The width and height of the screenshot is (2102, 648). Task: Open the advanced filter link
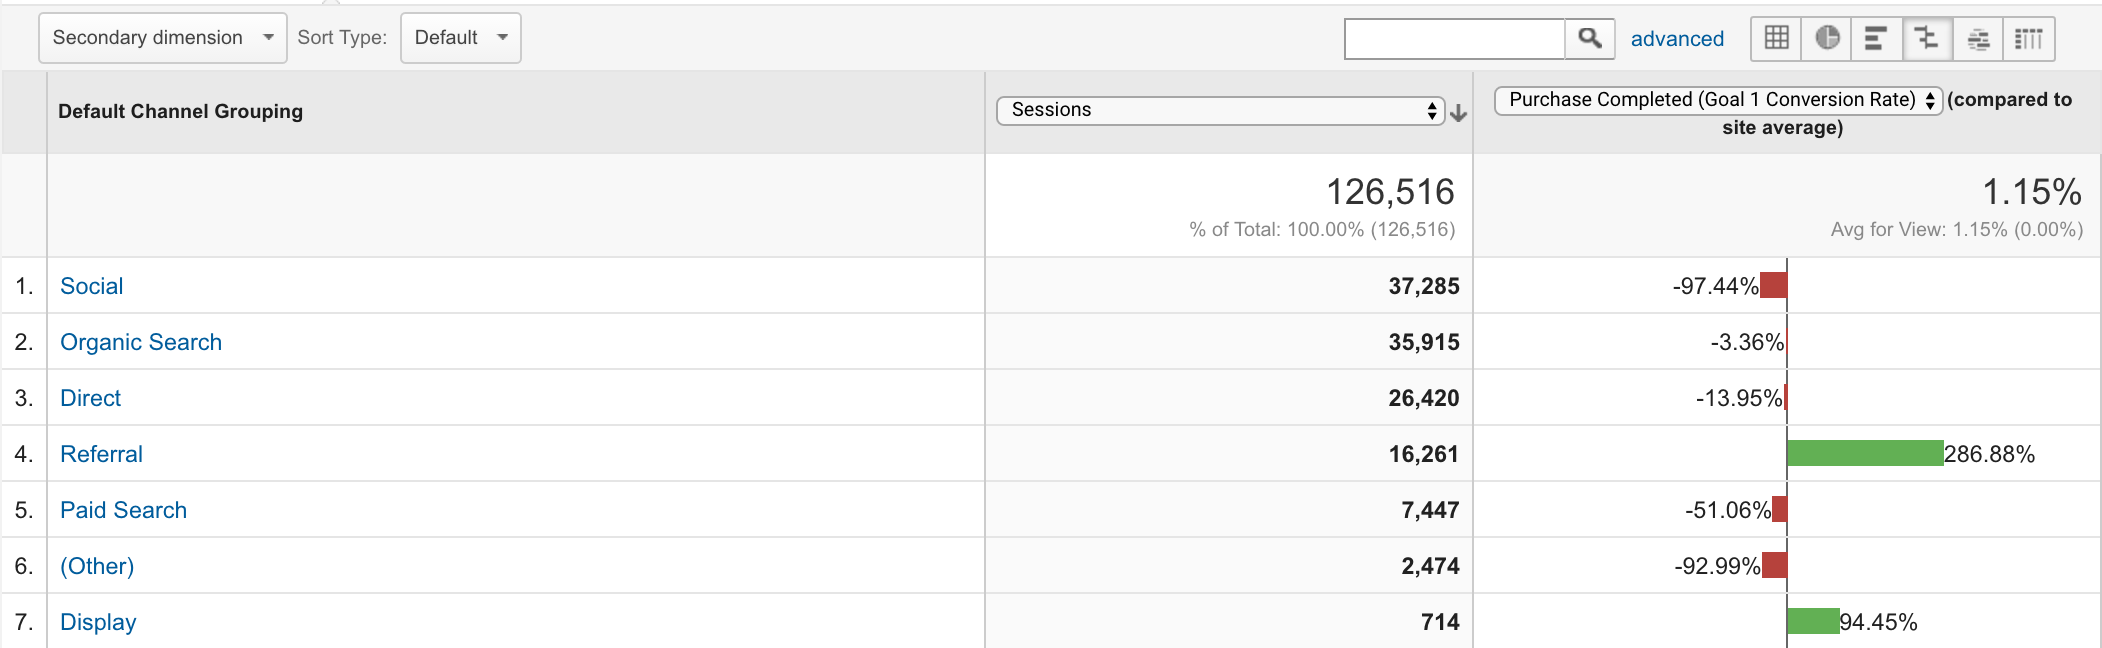[1677, 39]
